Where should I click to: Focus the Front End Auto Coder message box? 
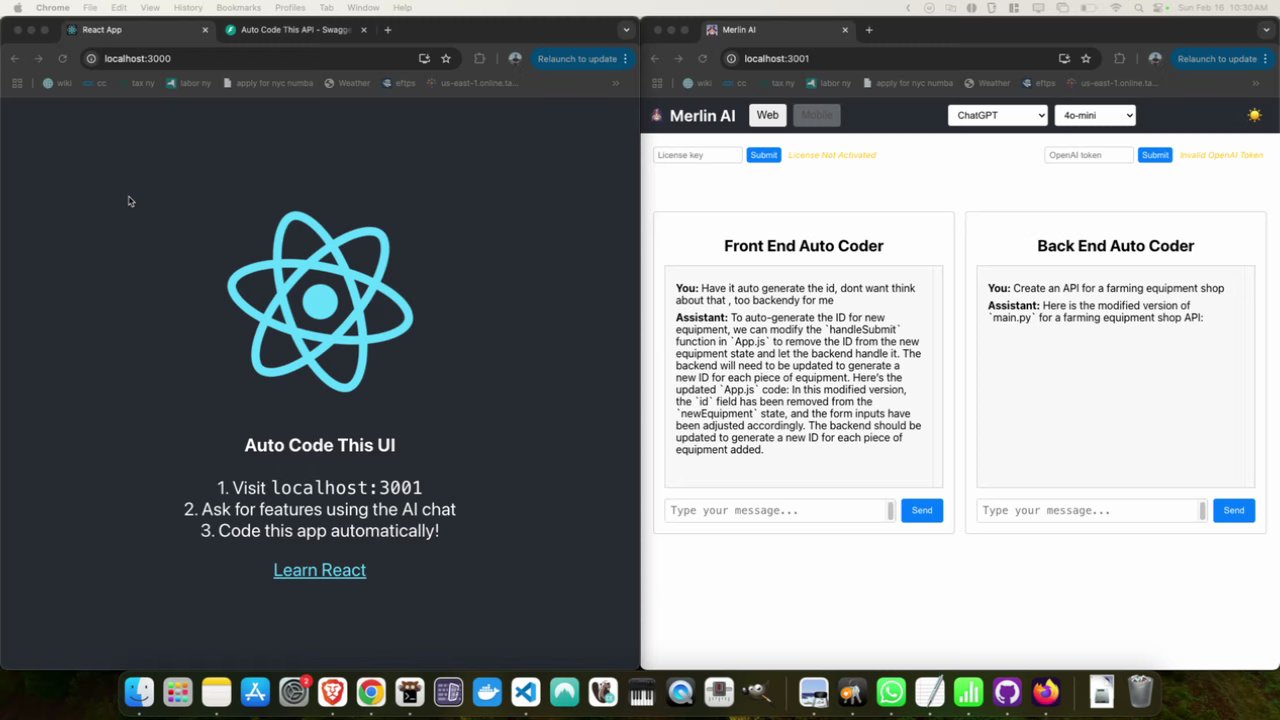[x=780, y=510]
